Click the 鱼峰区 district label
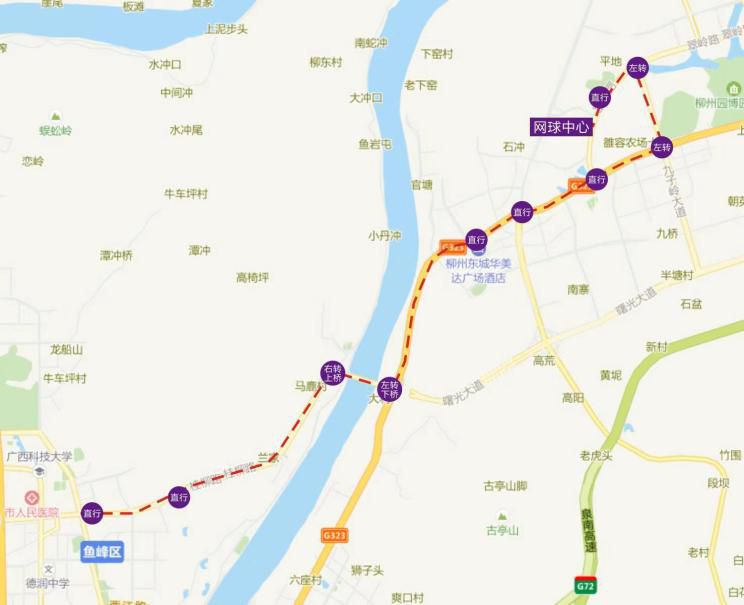This screenshot has height=605, width=744. 102,552
